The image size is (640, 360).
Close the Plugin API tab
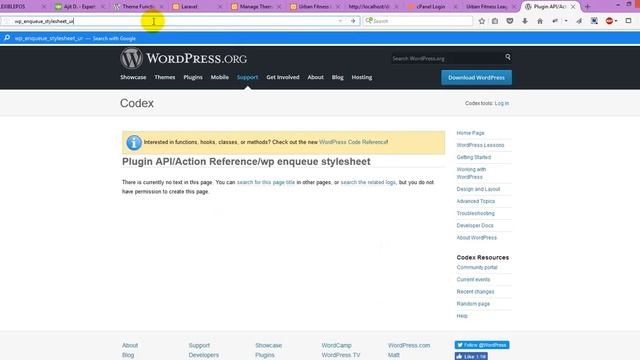tap(573, 7)
